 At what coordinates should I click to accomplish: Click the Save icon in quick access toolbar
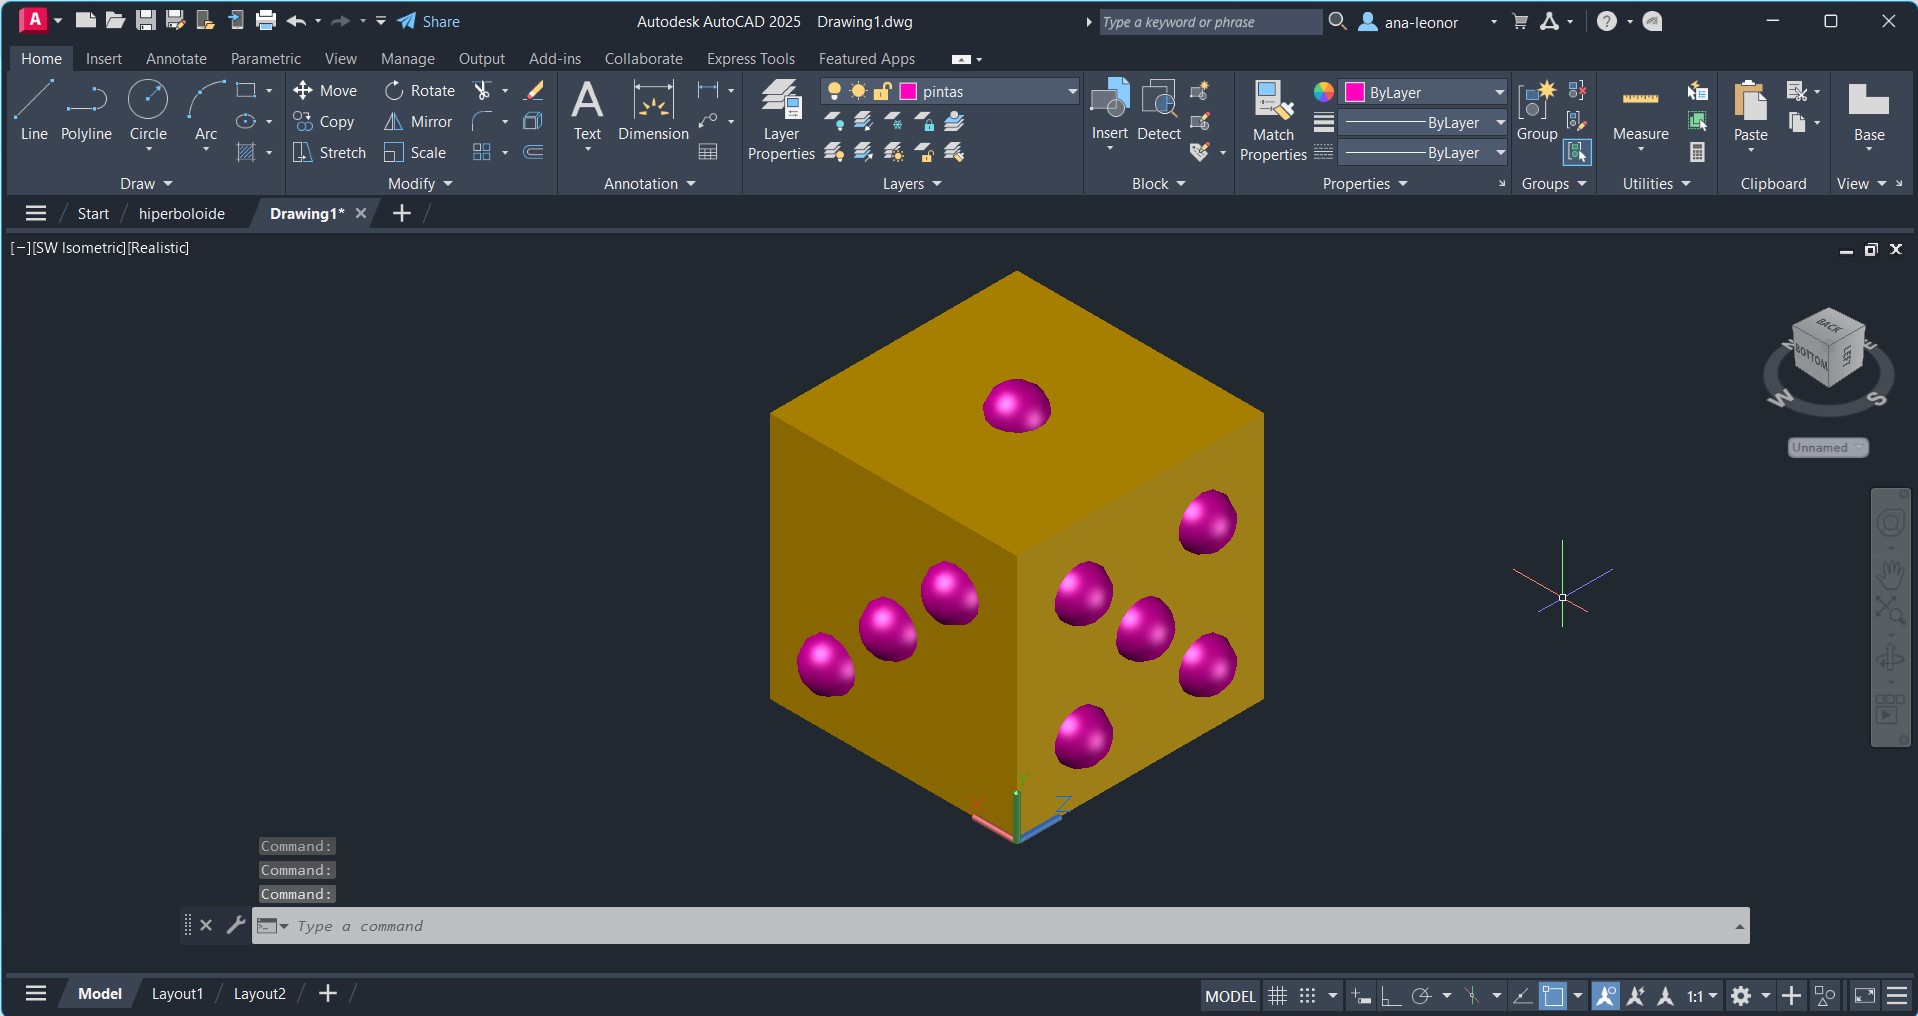[146, 21]
